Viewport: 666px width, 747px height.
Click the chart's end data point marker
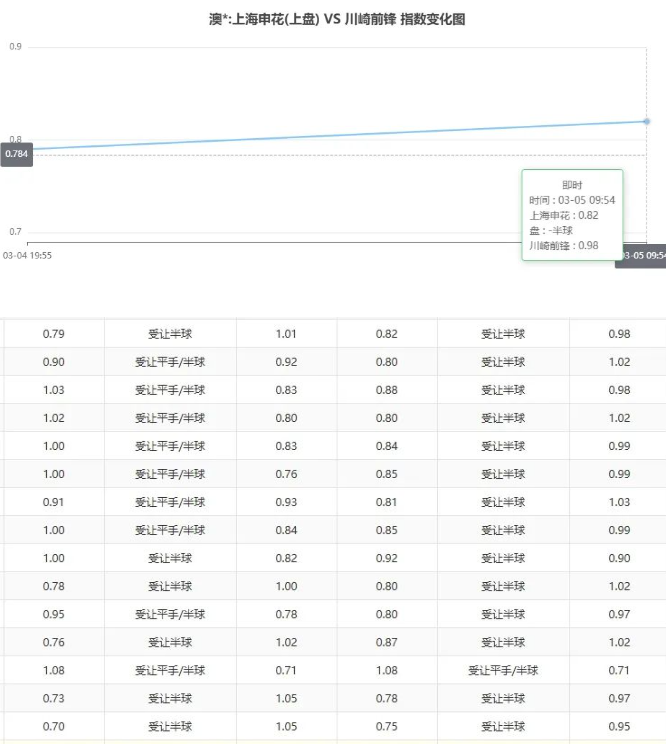[x=647, y=122]
